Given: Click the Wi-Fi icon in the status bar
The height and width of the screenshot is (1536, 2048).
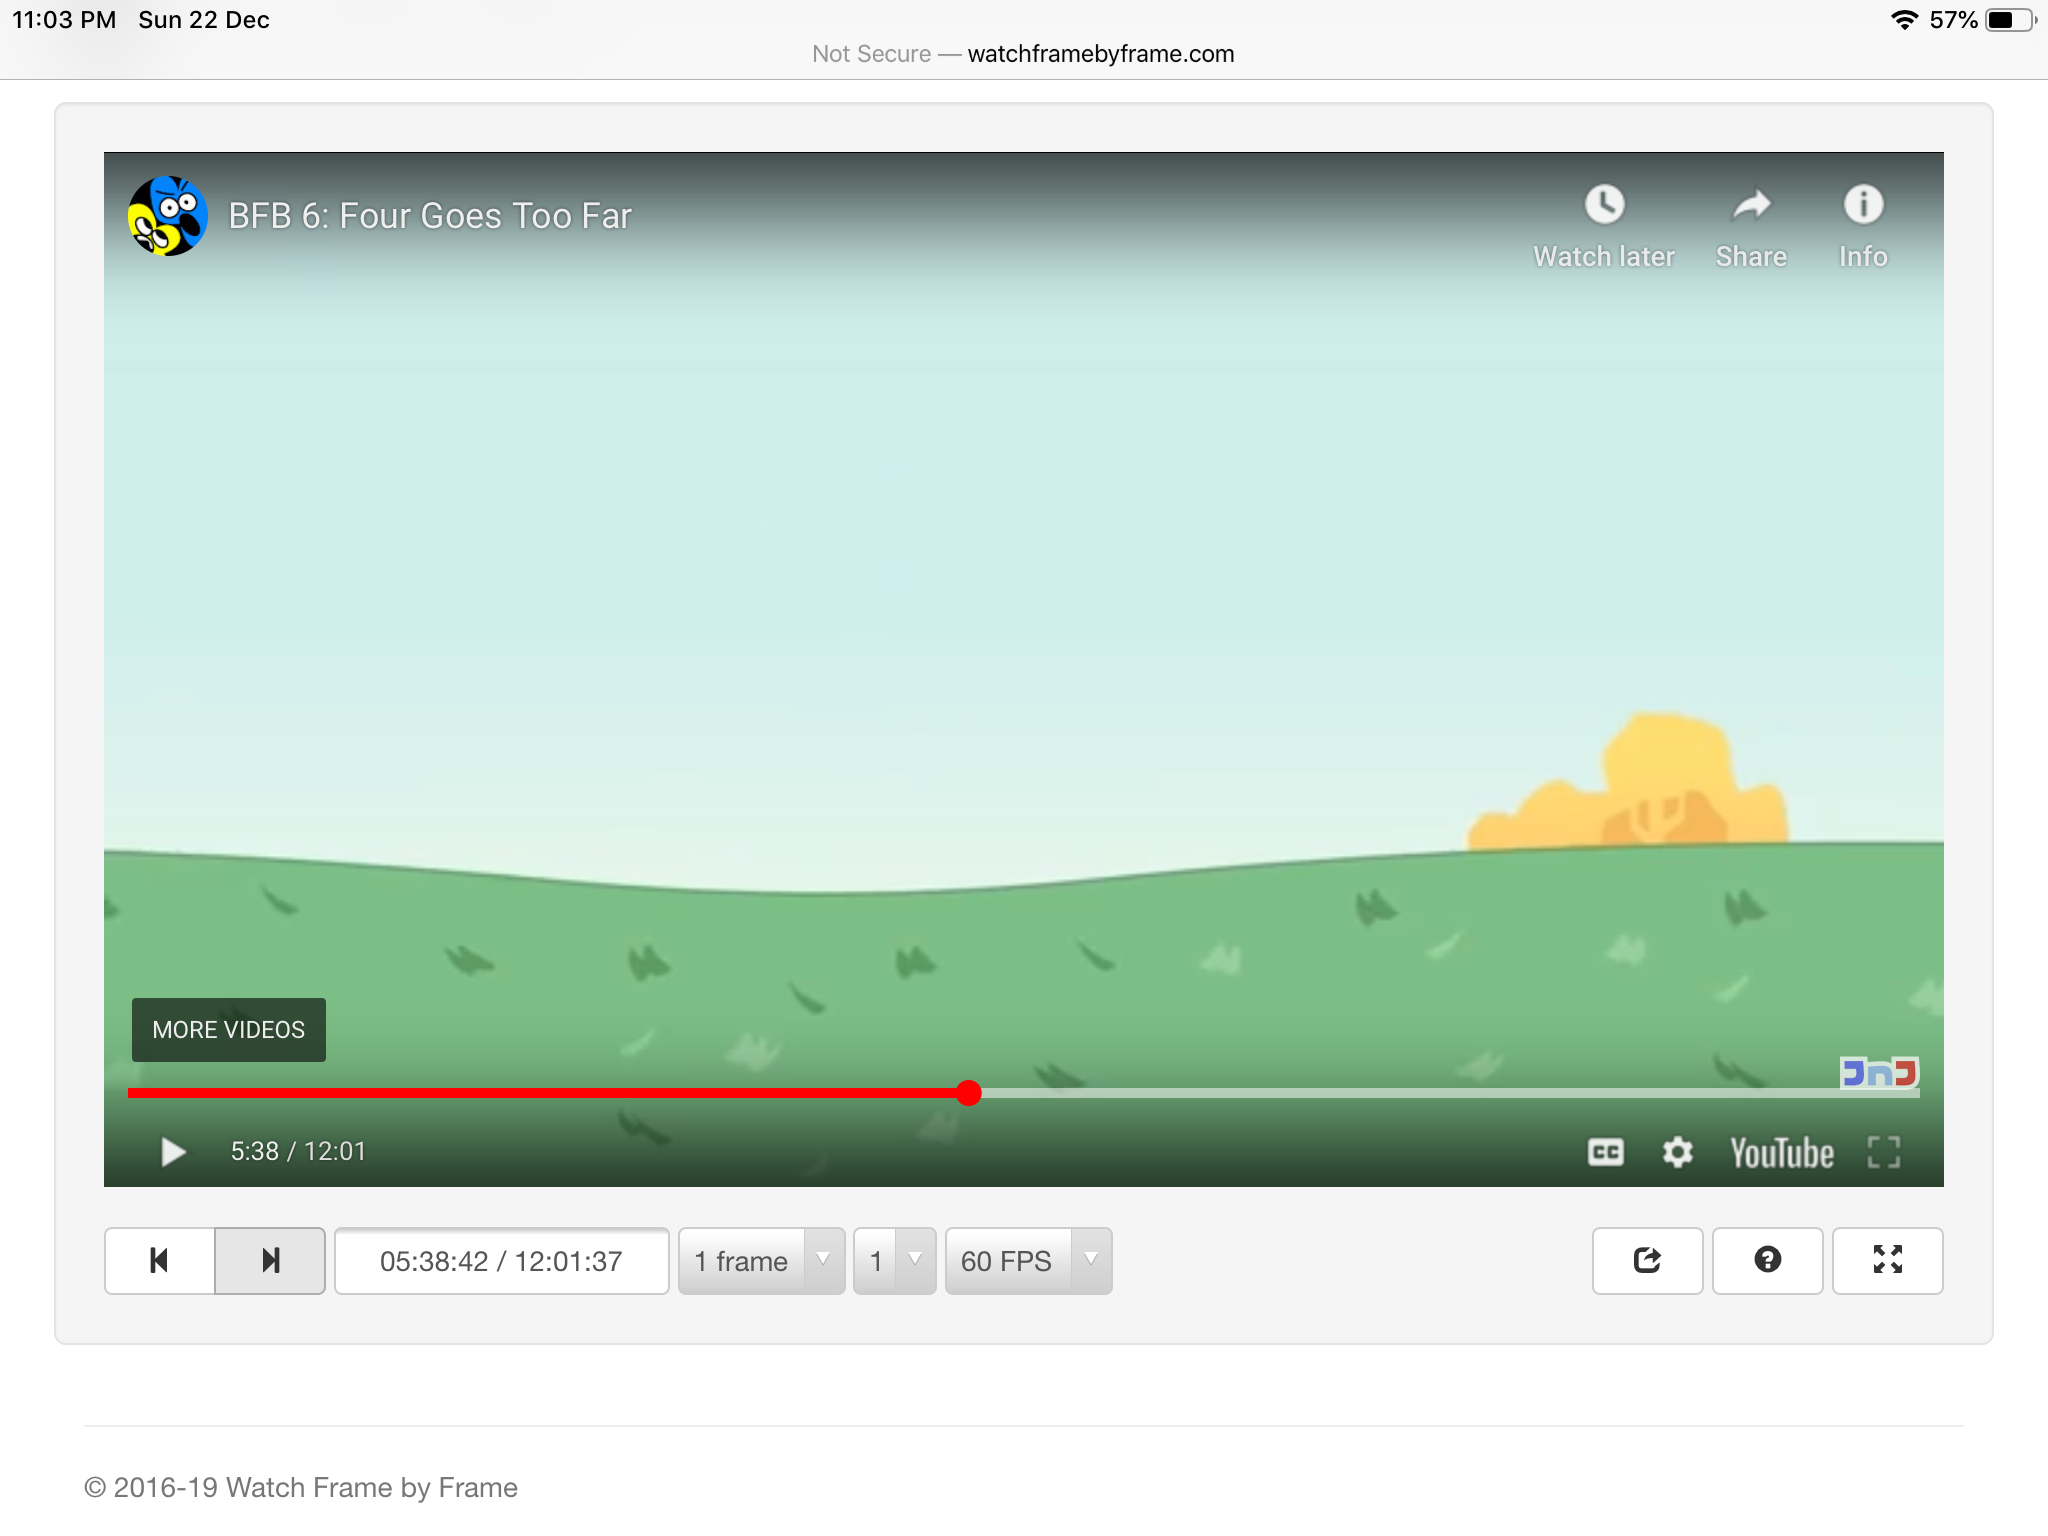Looking at the screenshot, I should pyautogui.click(x=1904, y=20).
